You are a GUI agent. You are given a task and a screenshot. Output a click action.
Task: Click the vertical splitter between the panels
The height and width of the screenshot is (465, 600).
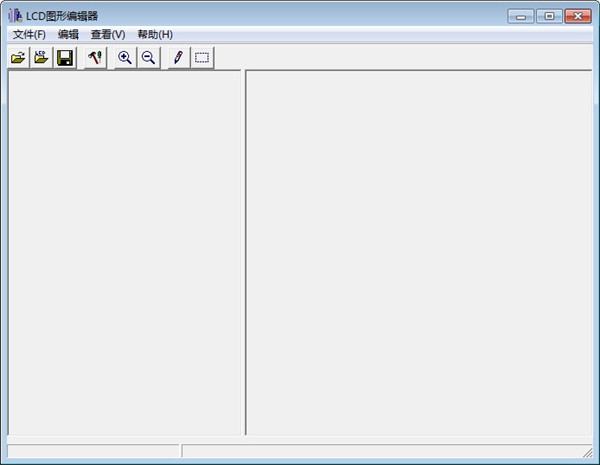(x=244, y=250)
